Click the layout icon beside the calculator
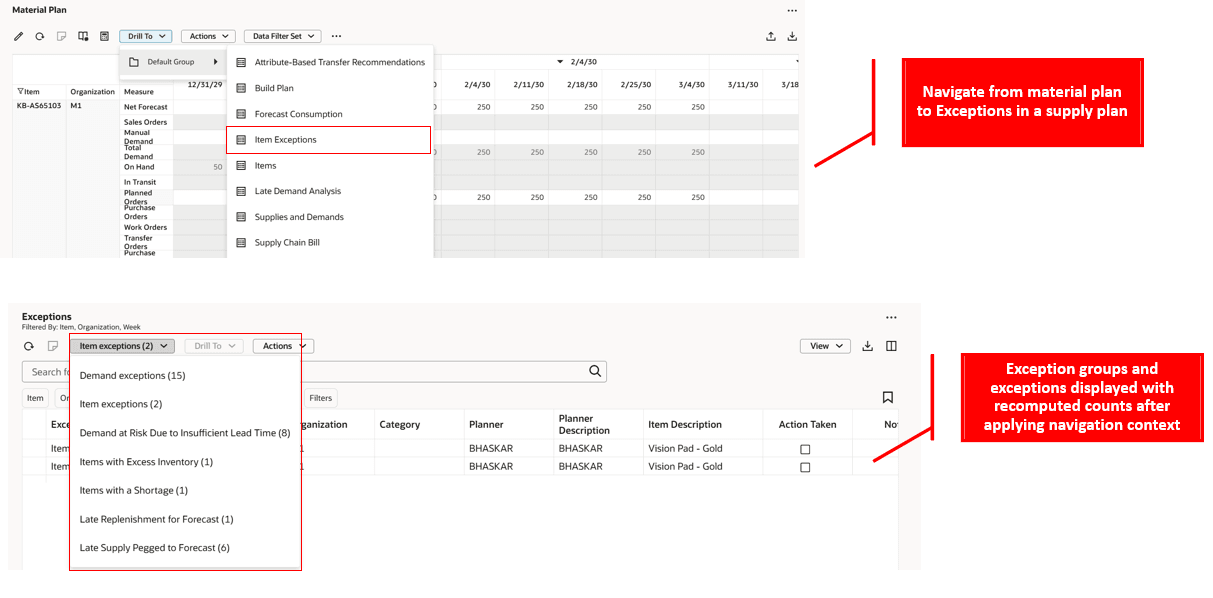This screenshot has height=598, width=1213. [x=83, y=36]
